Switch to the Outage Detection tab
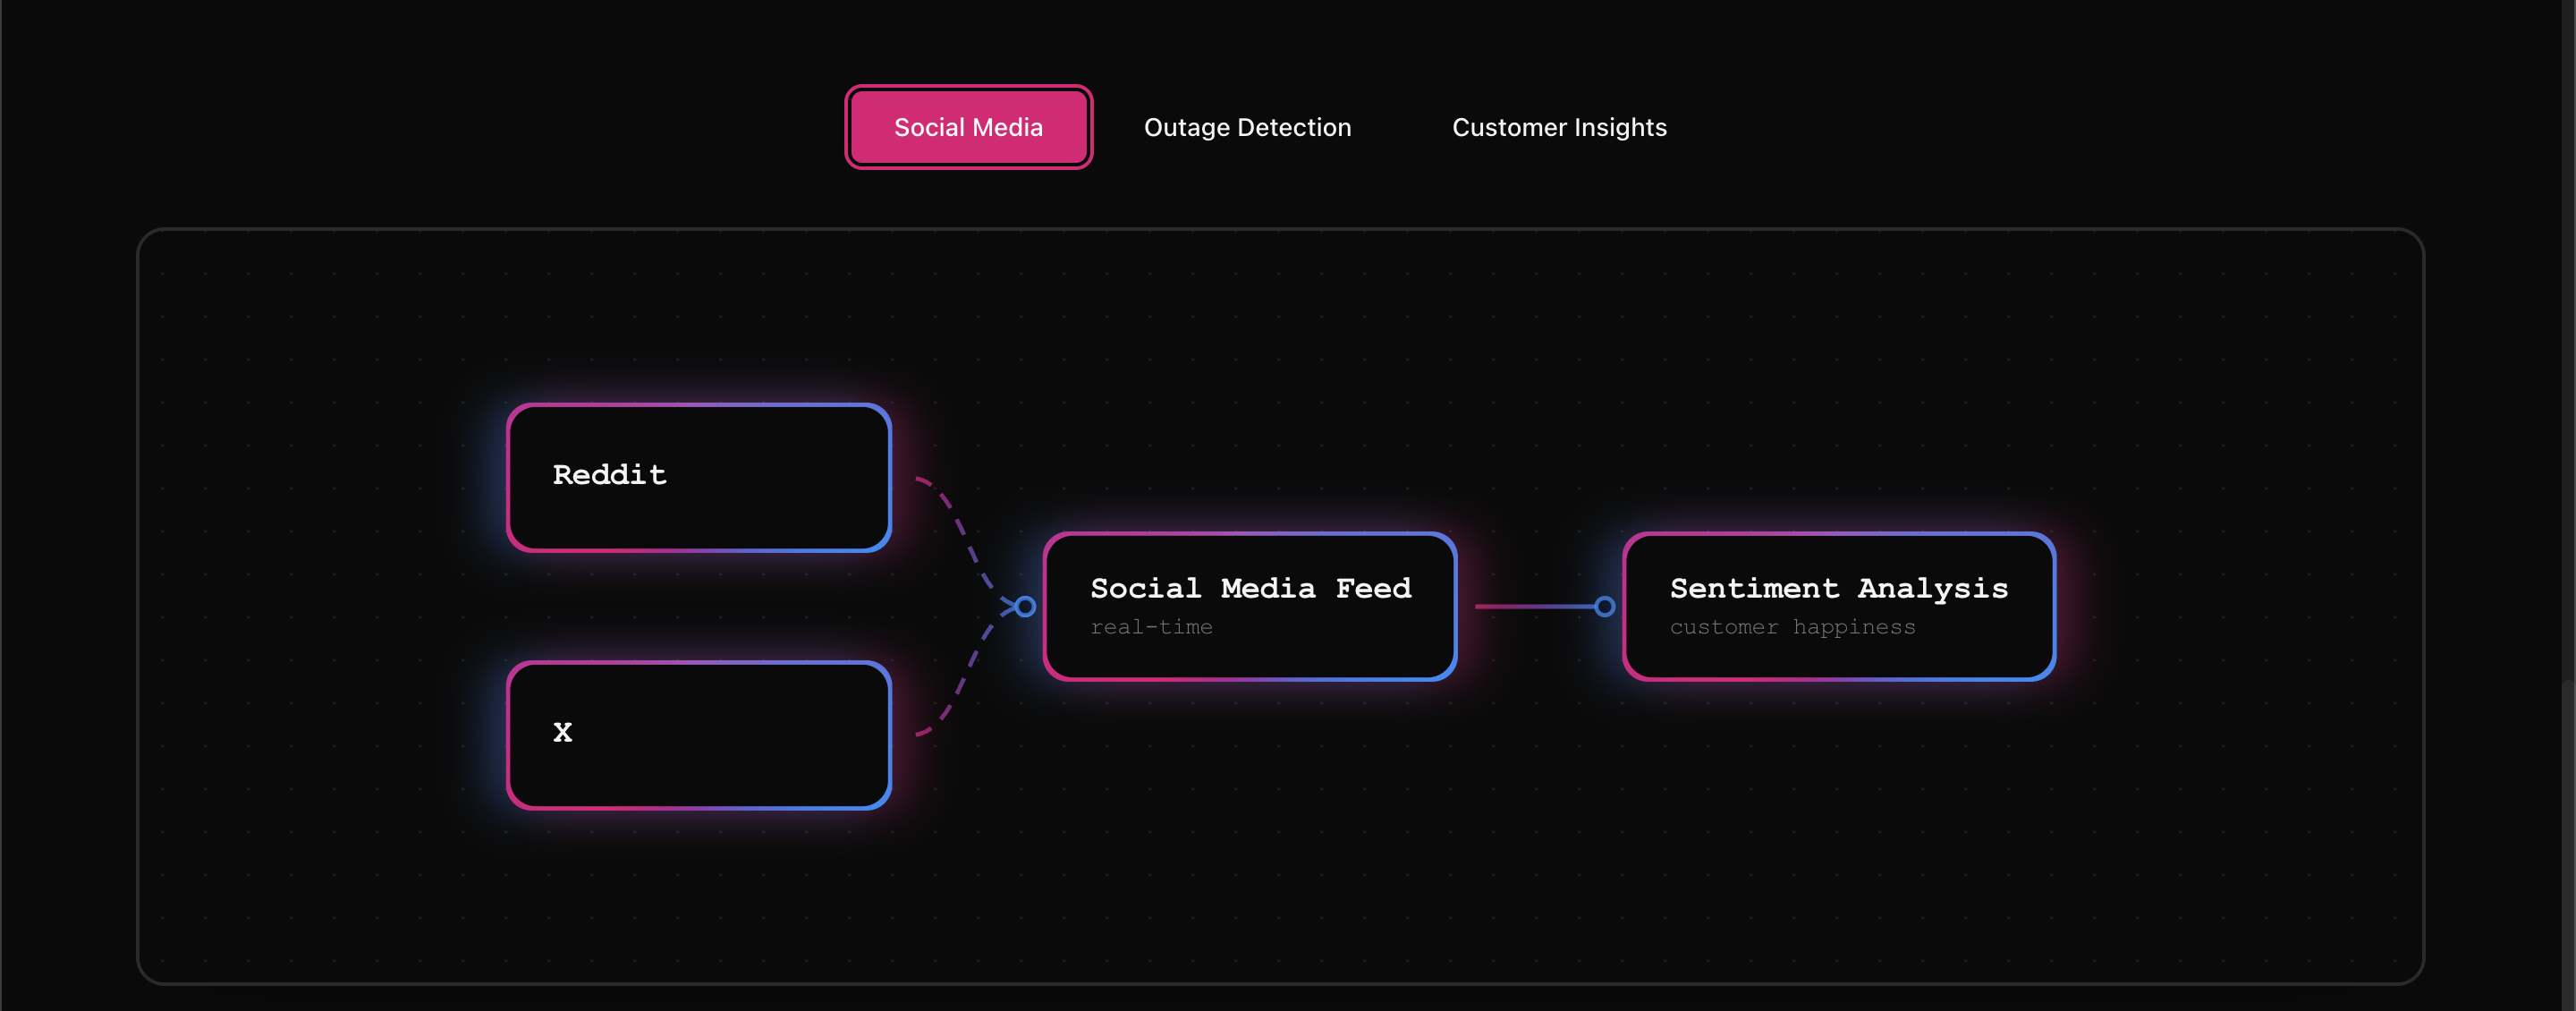Screen dimensions: 2576x1011 [x=1247, y=127]
